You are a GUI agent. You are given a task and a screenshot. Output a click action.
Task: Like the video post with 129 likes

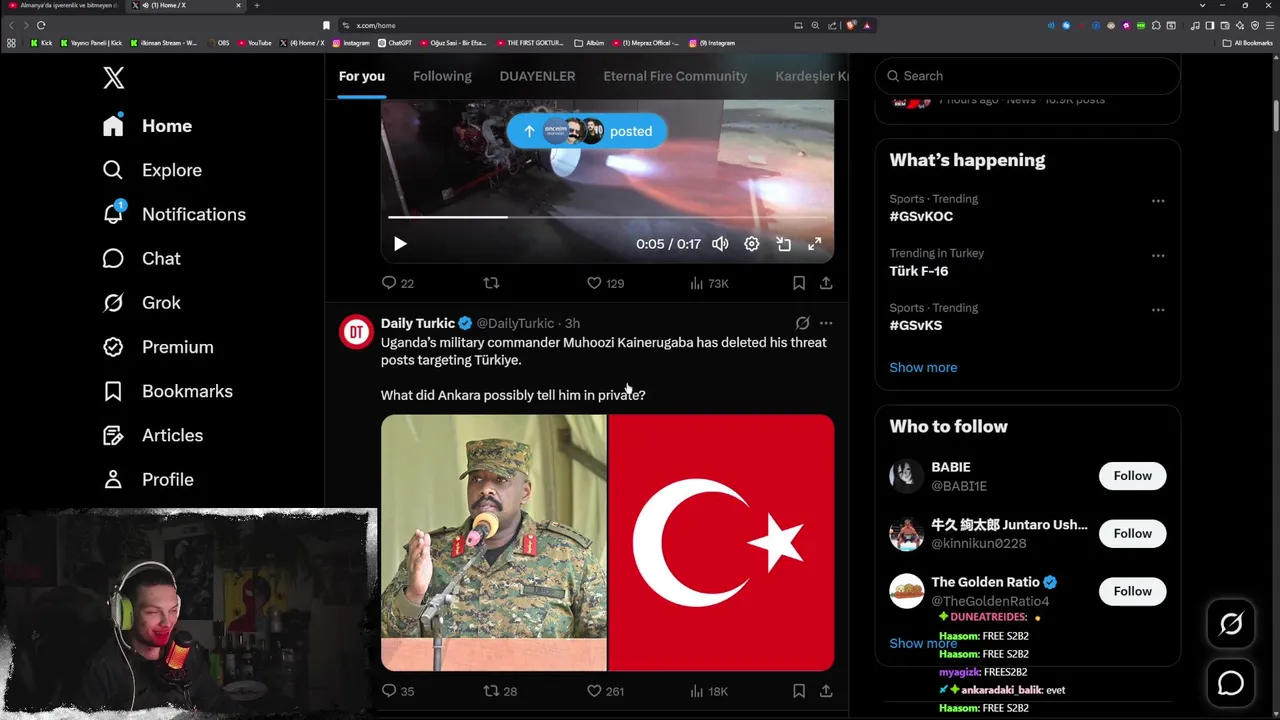coord(605,283)
